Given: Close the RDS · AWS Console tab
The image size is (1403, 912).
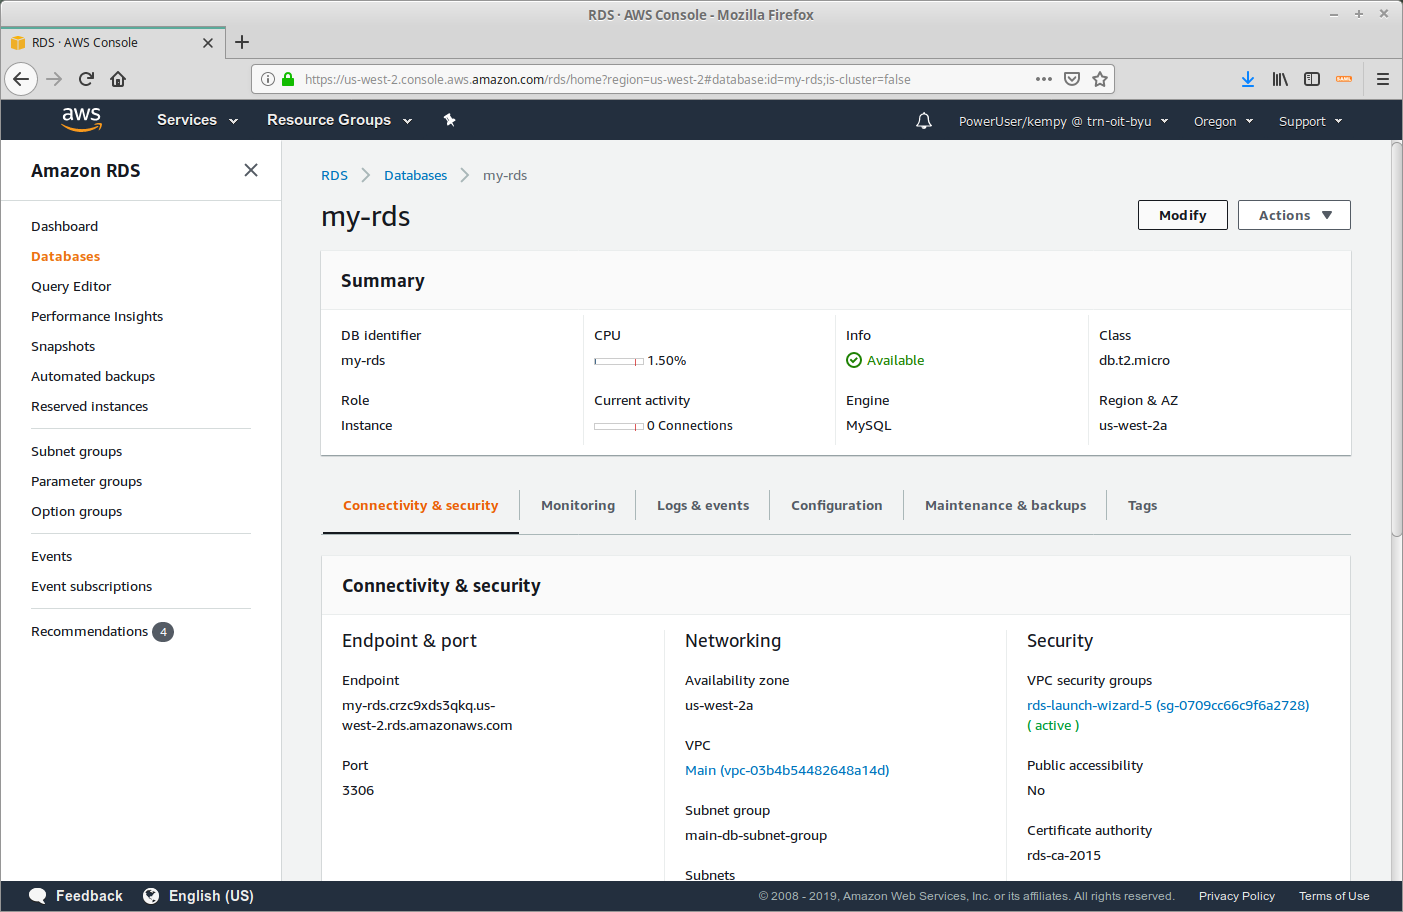Looking at the screenshot, I should (x=208, y=43).
